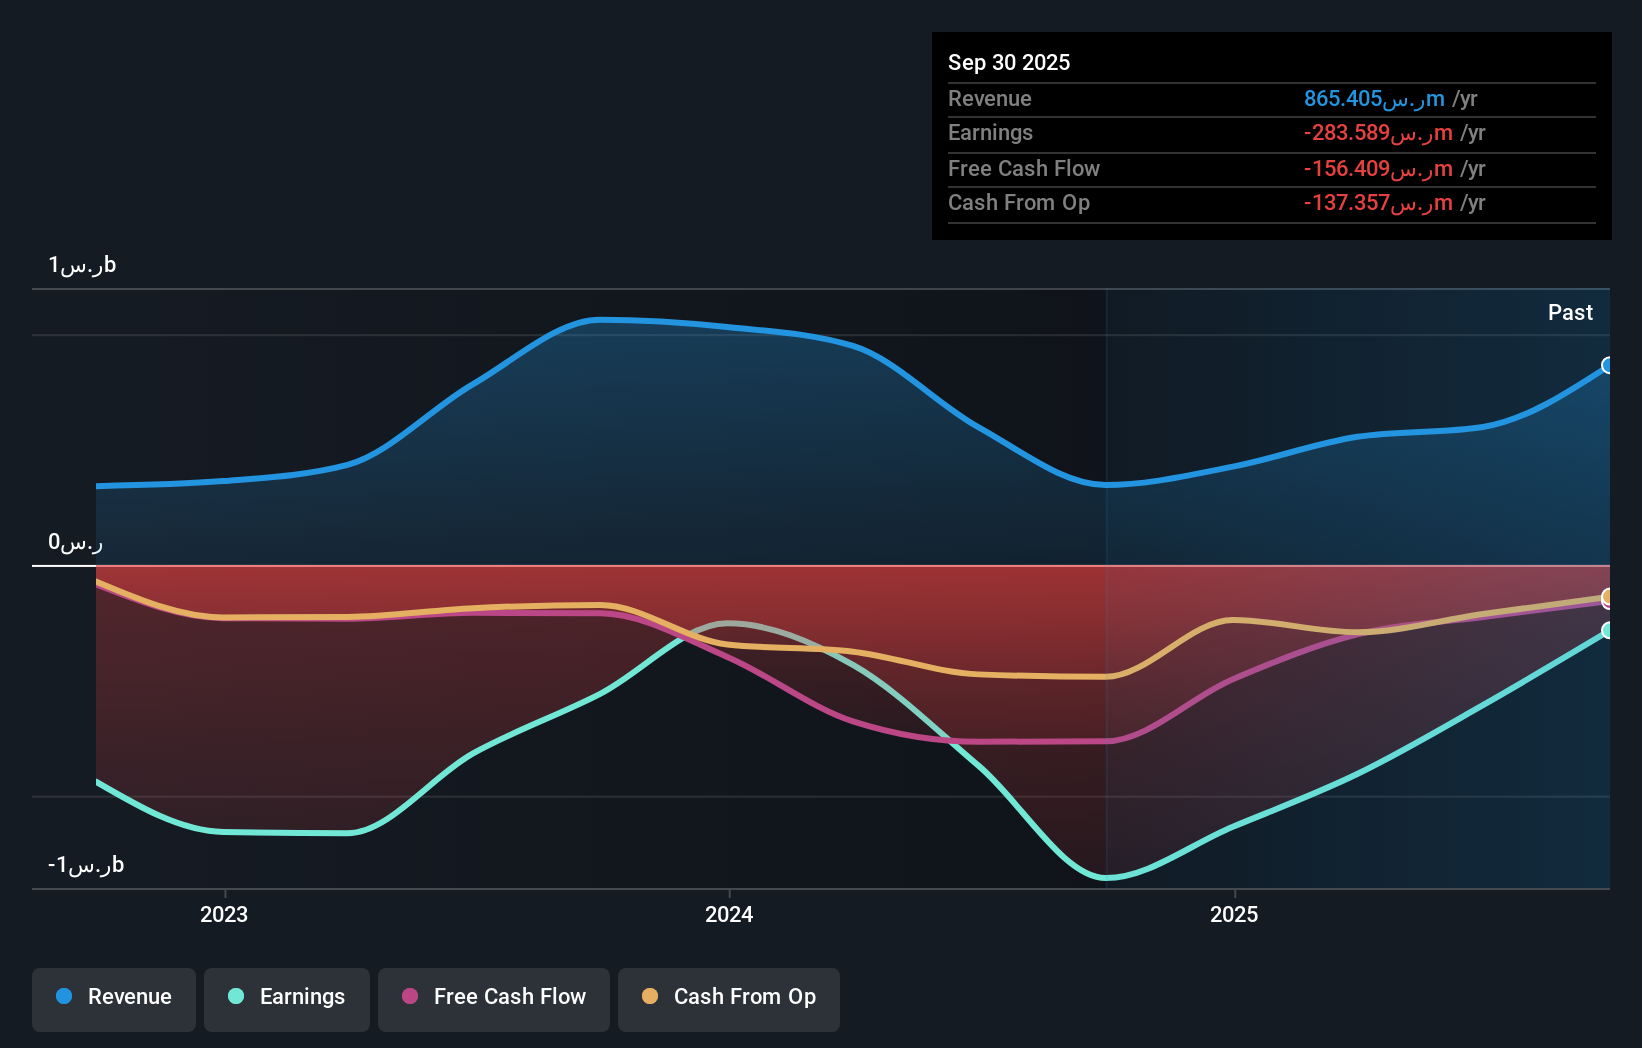Click the Free Cash Flow legend button

(x=493, y=999)
